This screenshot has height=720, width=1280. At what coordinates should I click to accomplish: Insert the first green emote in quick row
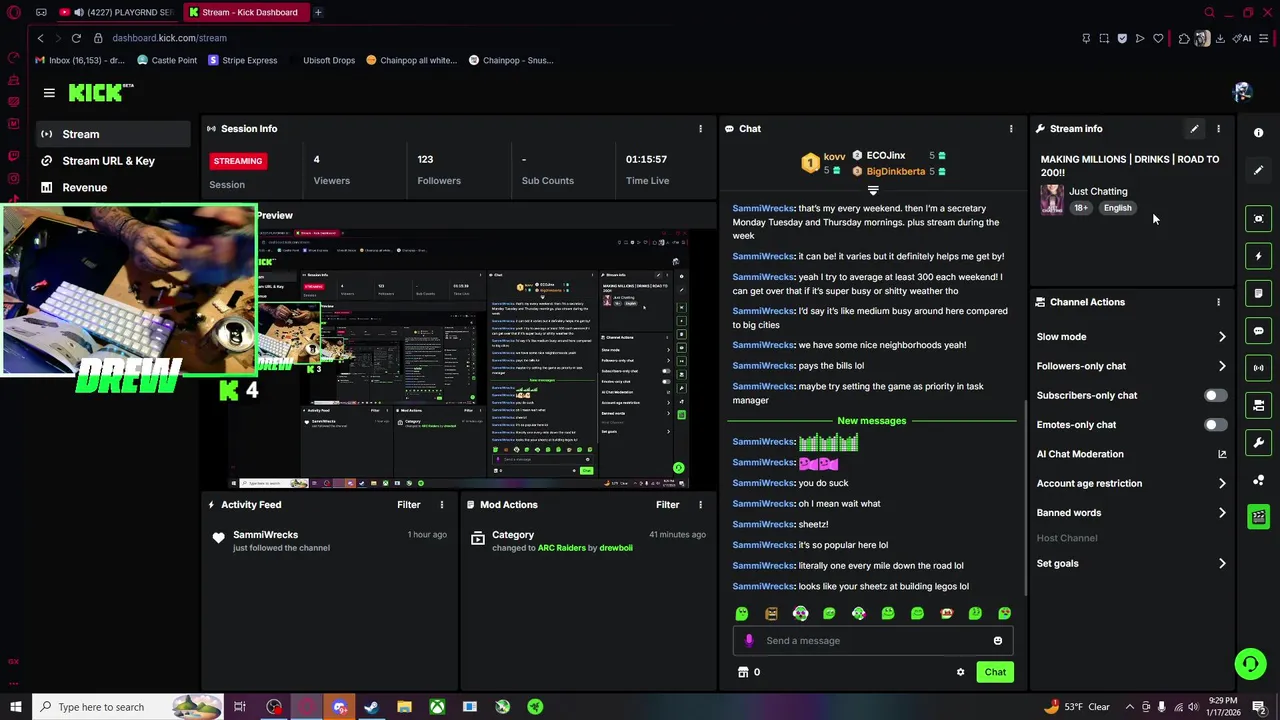741,614
